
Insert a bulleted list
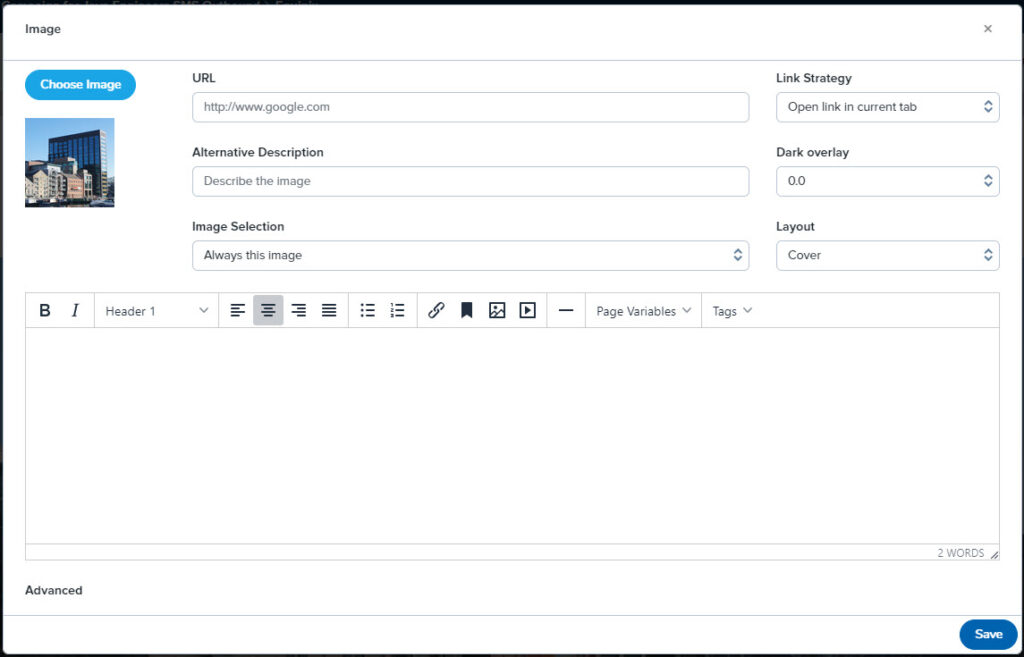(367, 311)
